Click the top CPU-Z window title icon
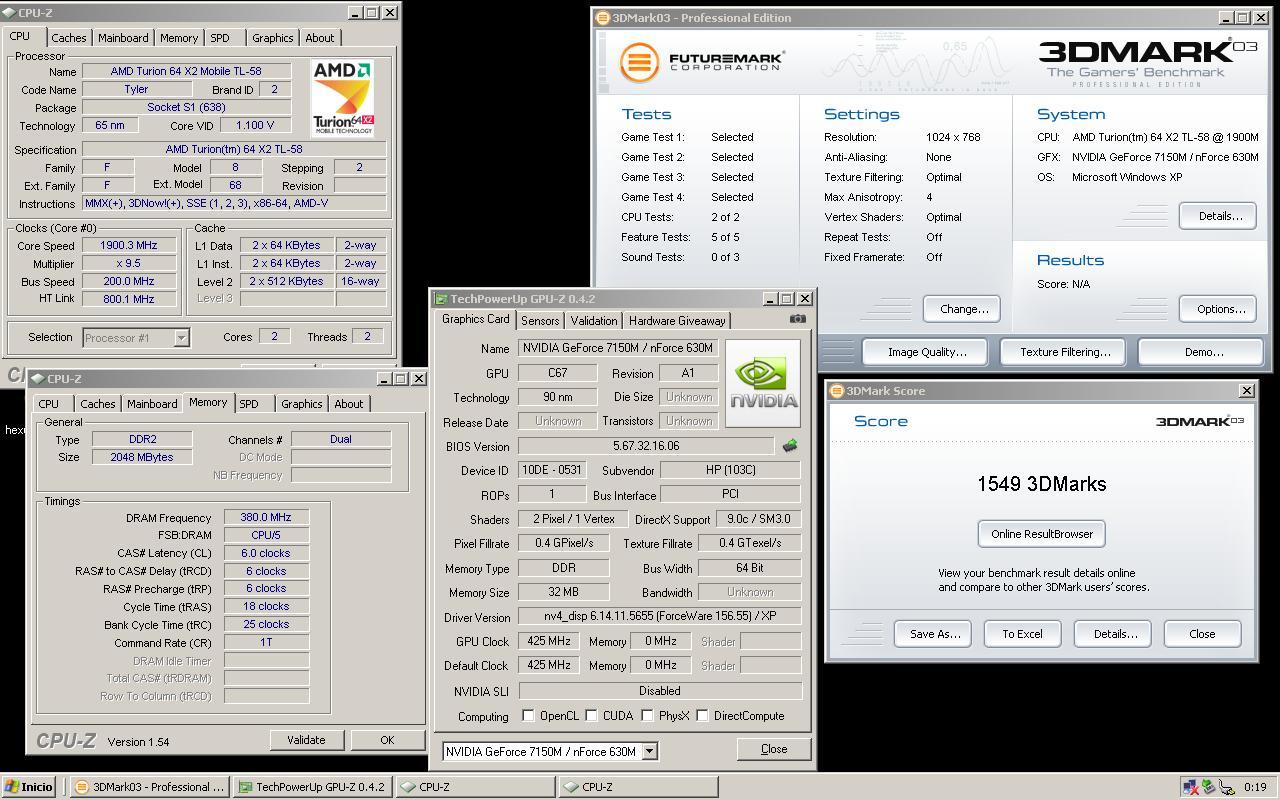 pyautogui.click(x=10, y=13)
